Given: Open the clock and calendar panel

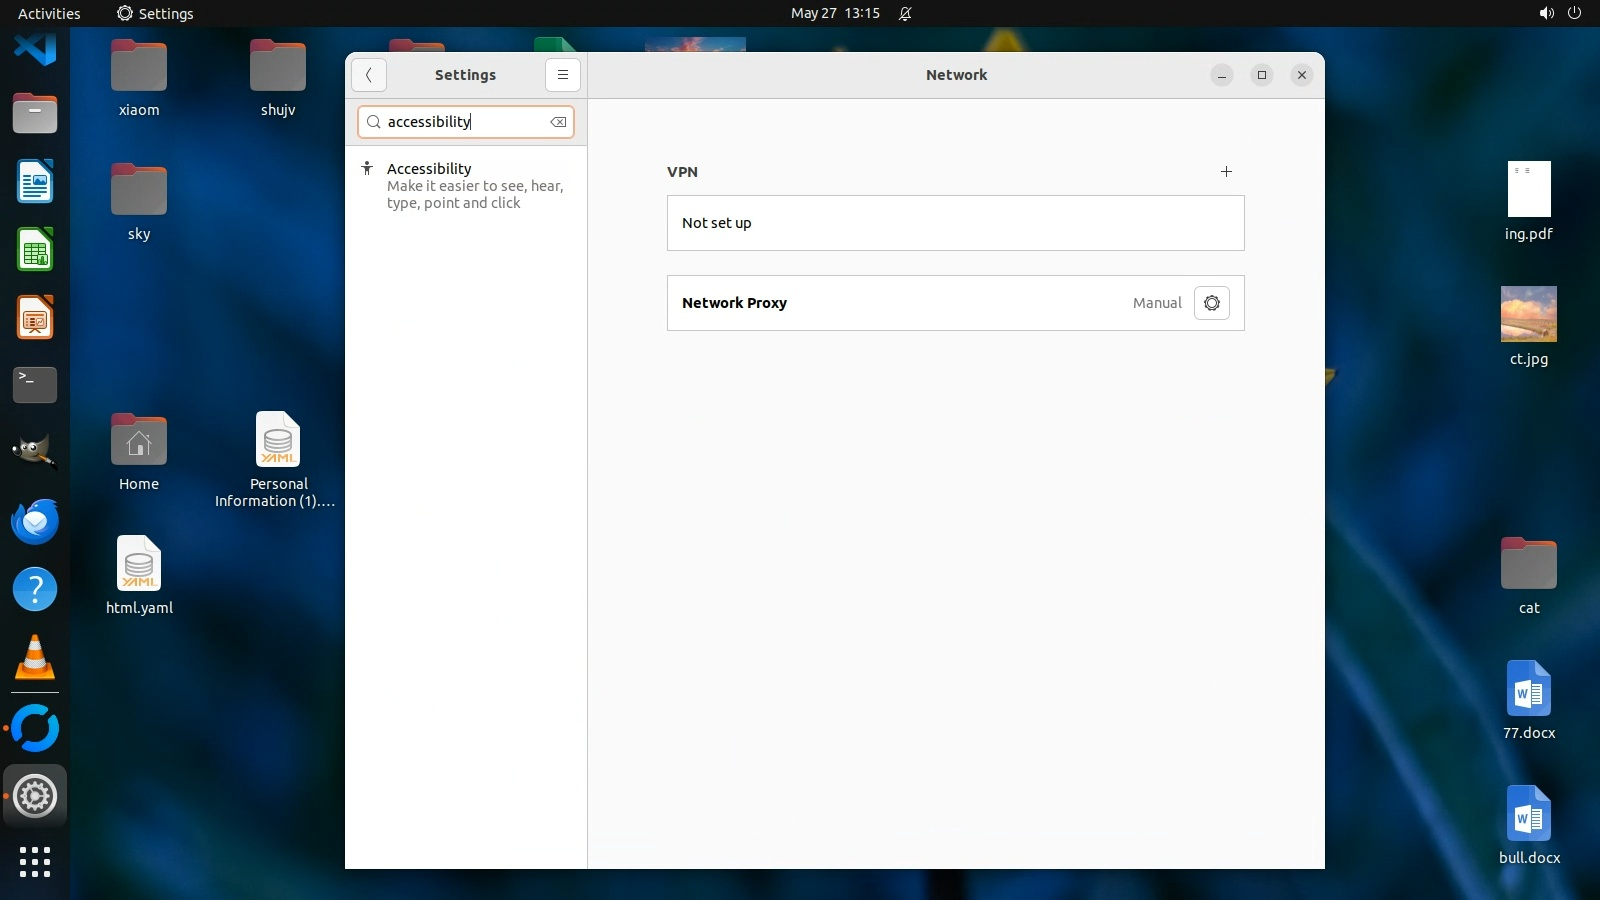Looking at the screenshot, I should [x=835, y=13].
